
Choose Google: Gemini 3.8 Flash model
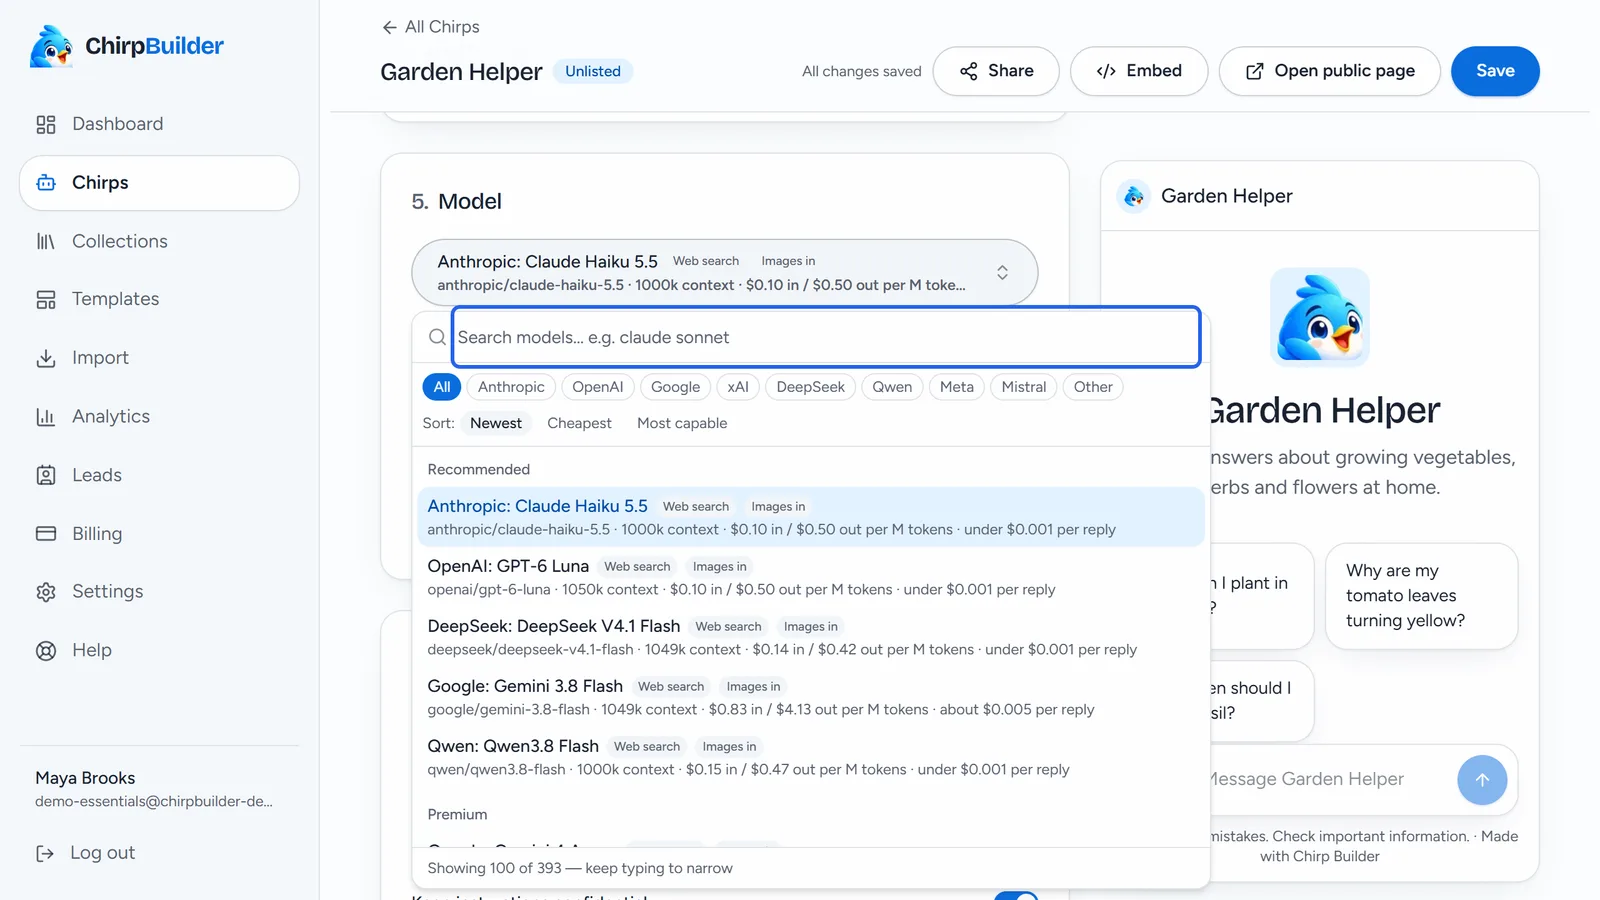pos(810,697)
